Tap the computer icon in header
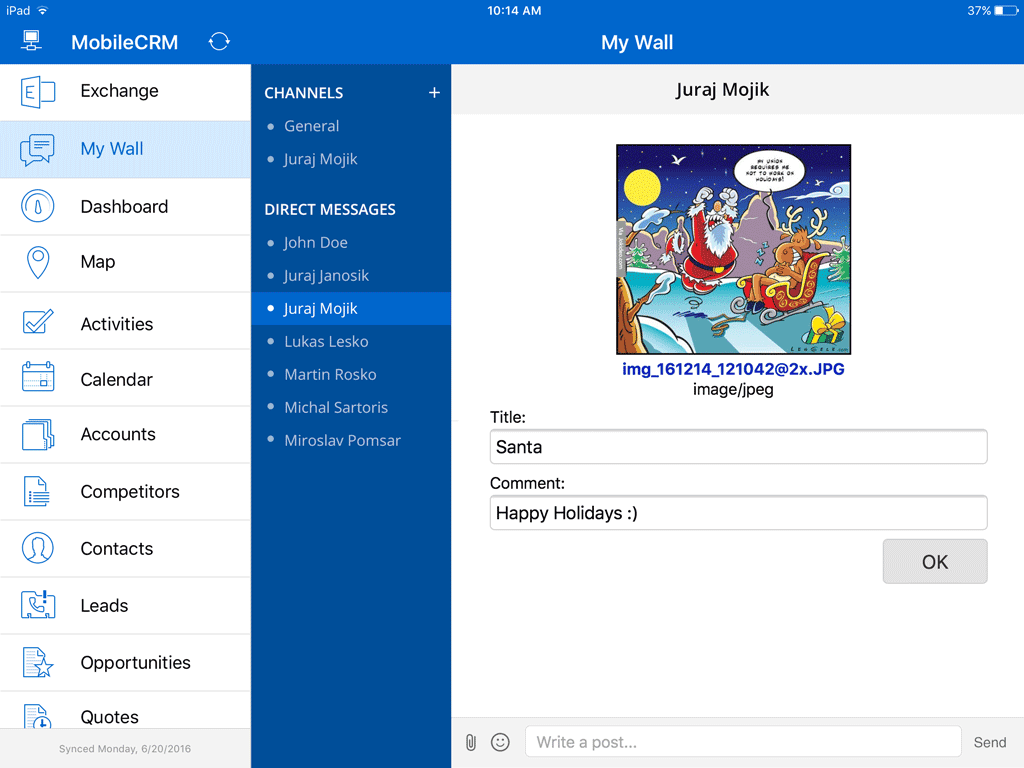The width and height of the screenshot is (1024, 768). coord(31,41)
